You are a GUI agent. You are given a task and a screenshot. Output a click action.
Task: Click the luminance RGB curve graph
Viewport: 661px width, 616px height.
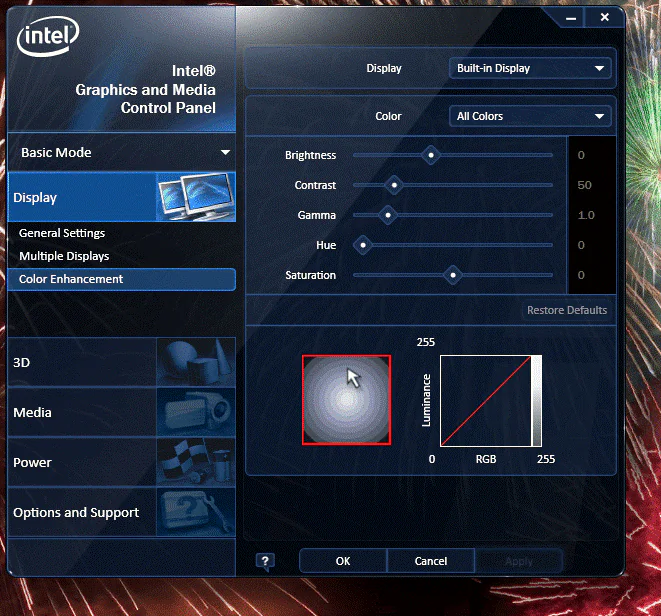coord(491,401)
